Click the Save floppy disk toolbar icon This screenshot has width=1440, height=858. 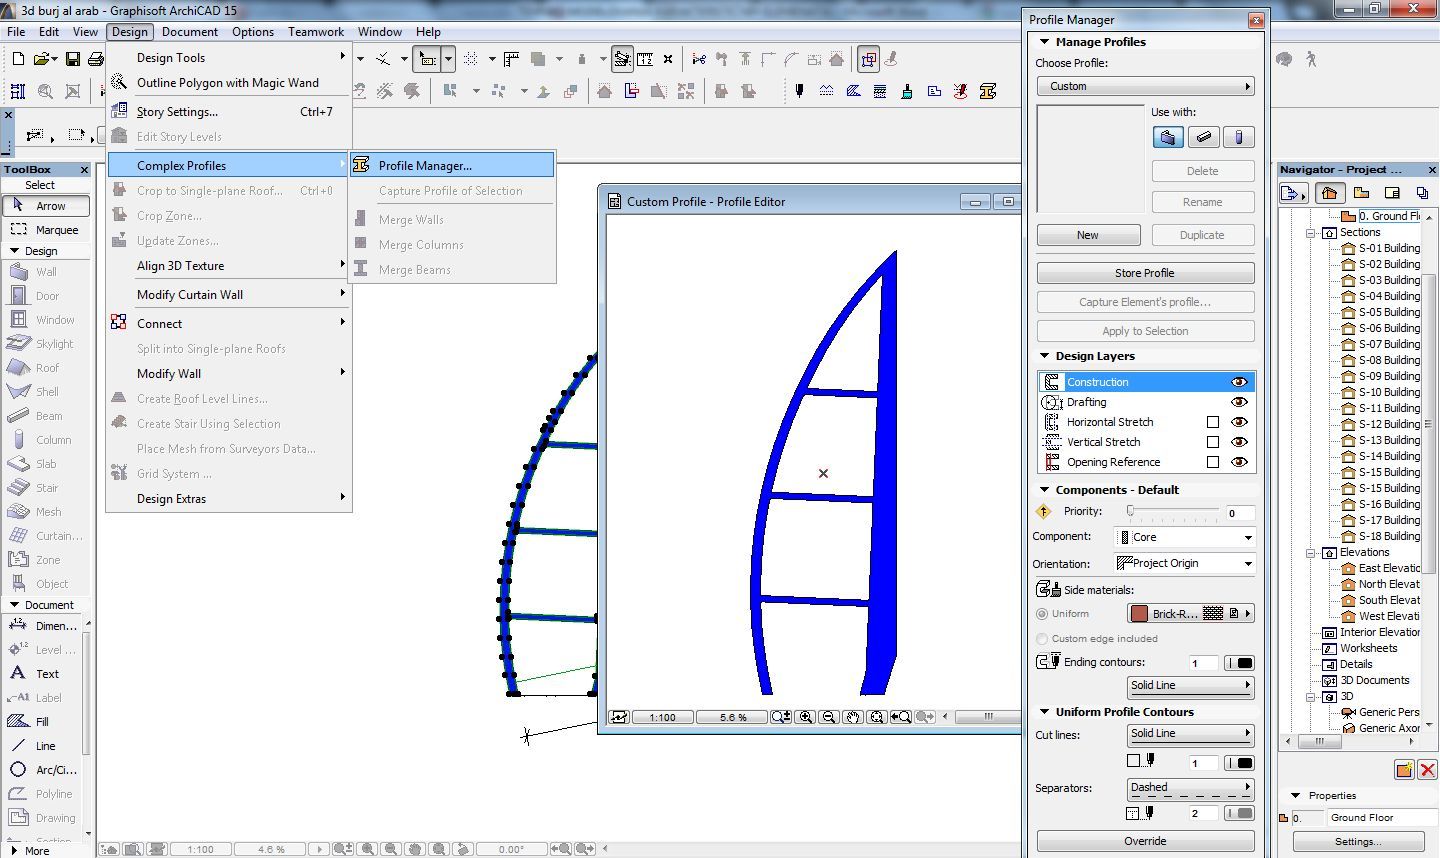tap(73, 60)
